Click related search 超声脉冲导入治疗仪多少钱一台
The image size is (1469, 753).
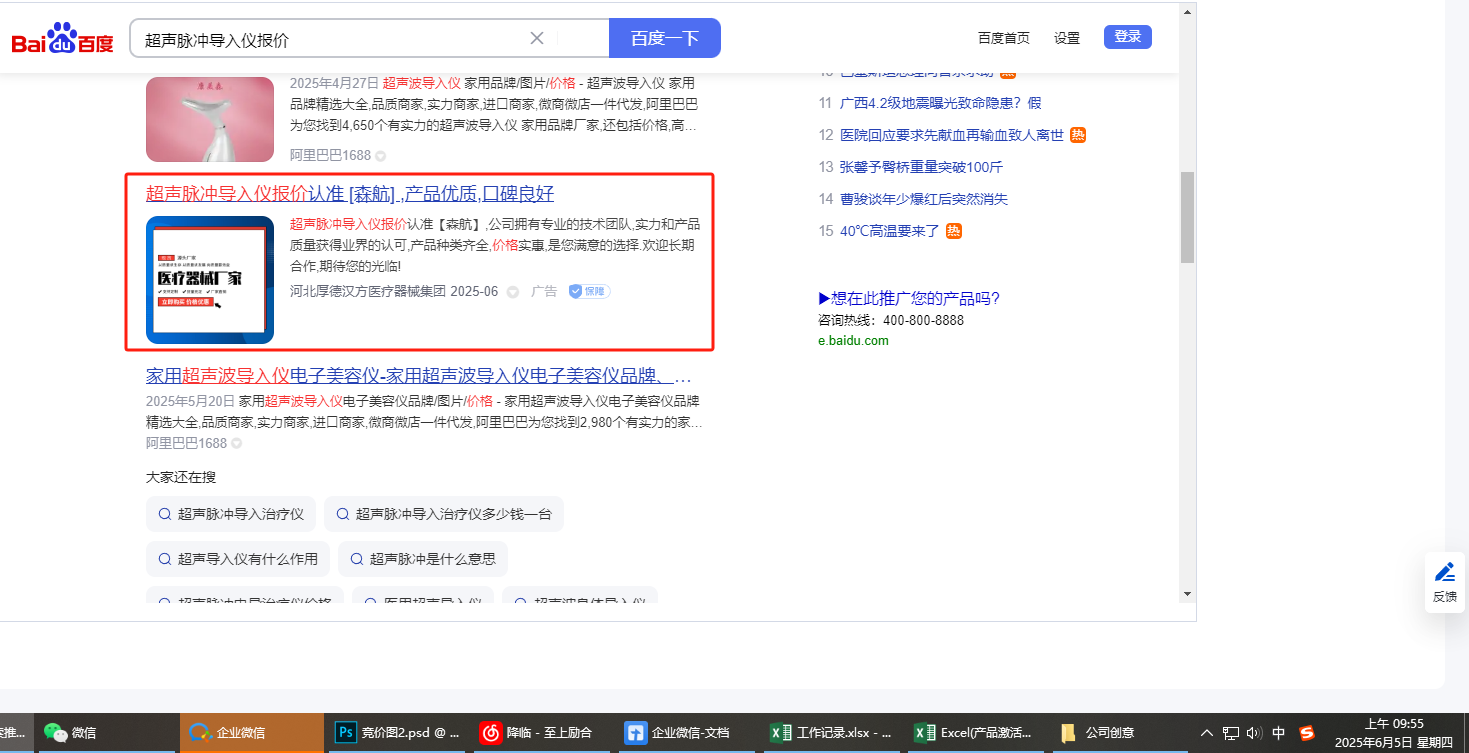[443, 514]
